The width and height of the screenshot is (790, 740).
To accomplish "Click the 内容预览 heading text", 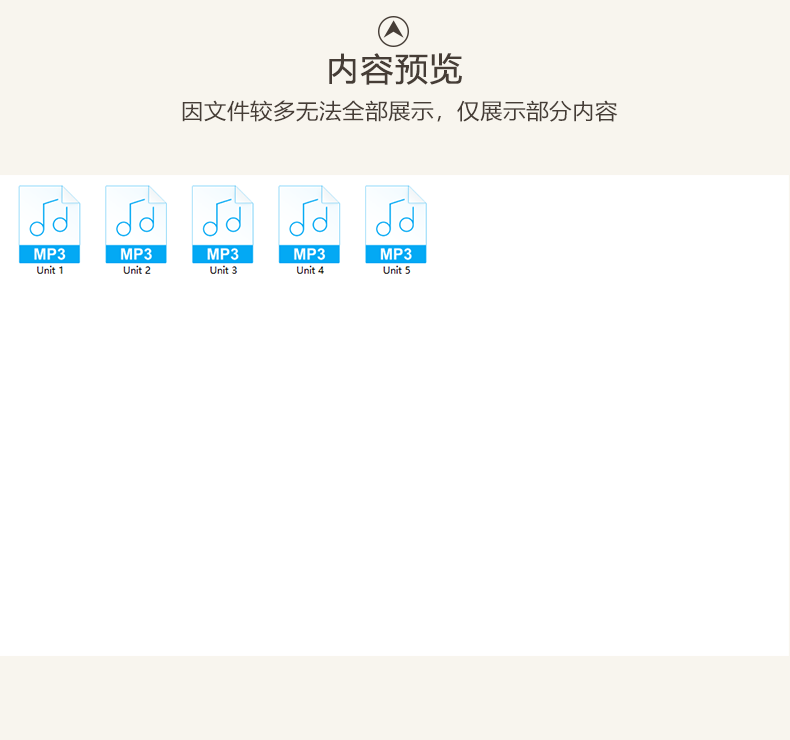I will 394,70.
